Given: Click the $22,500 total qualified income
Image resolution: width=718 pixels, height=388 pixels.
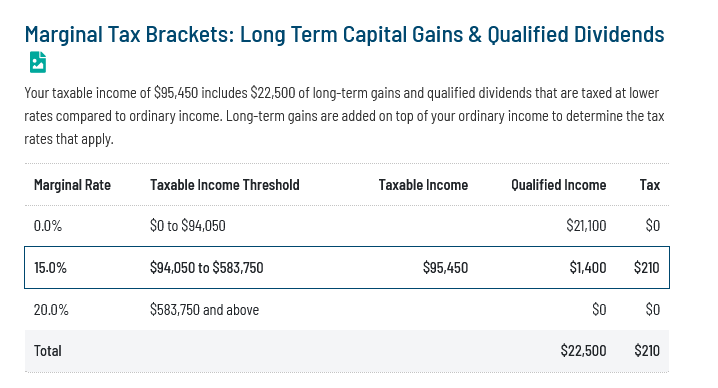Looking at the screenshot, I should pos(583,351).
